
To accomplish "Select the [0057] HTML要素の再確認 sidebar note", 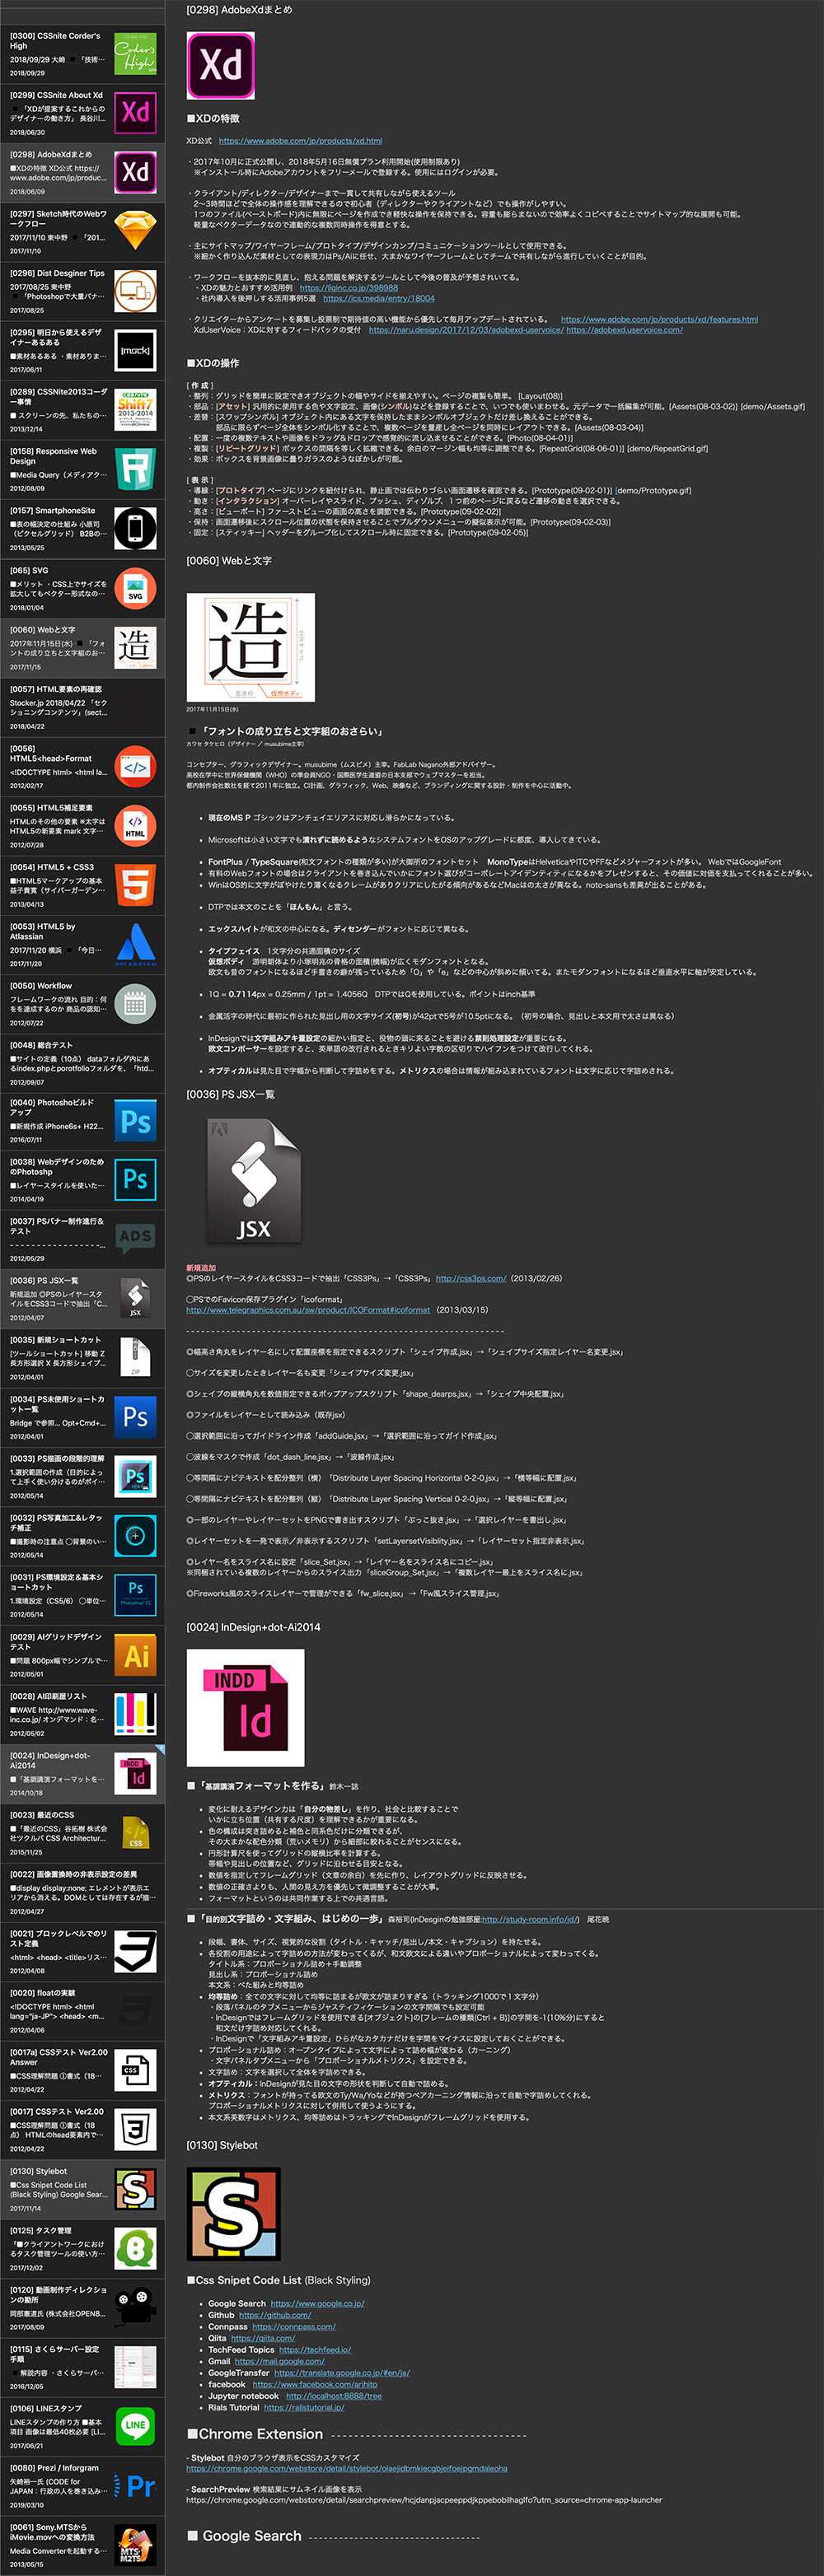I will 82,707.
